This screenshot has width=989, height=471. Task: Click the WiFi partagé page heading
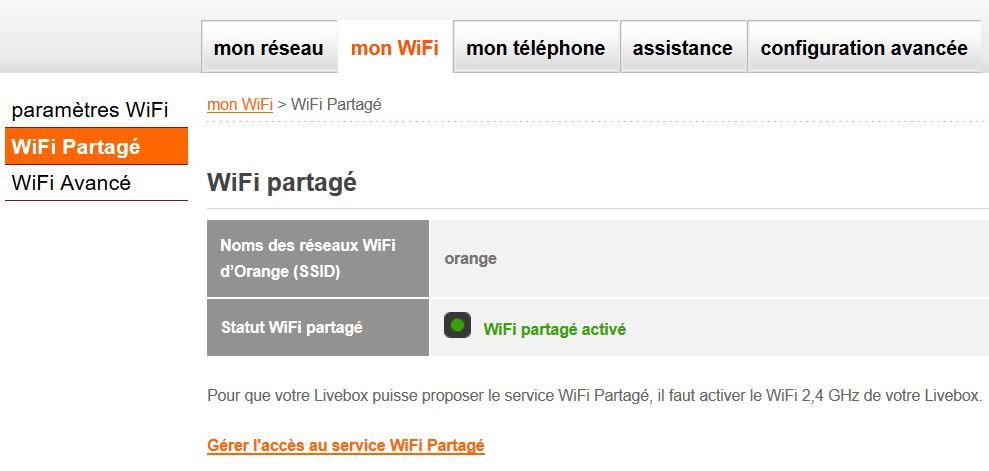pos(281,183)
